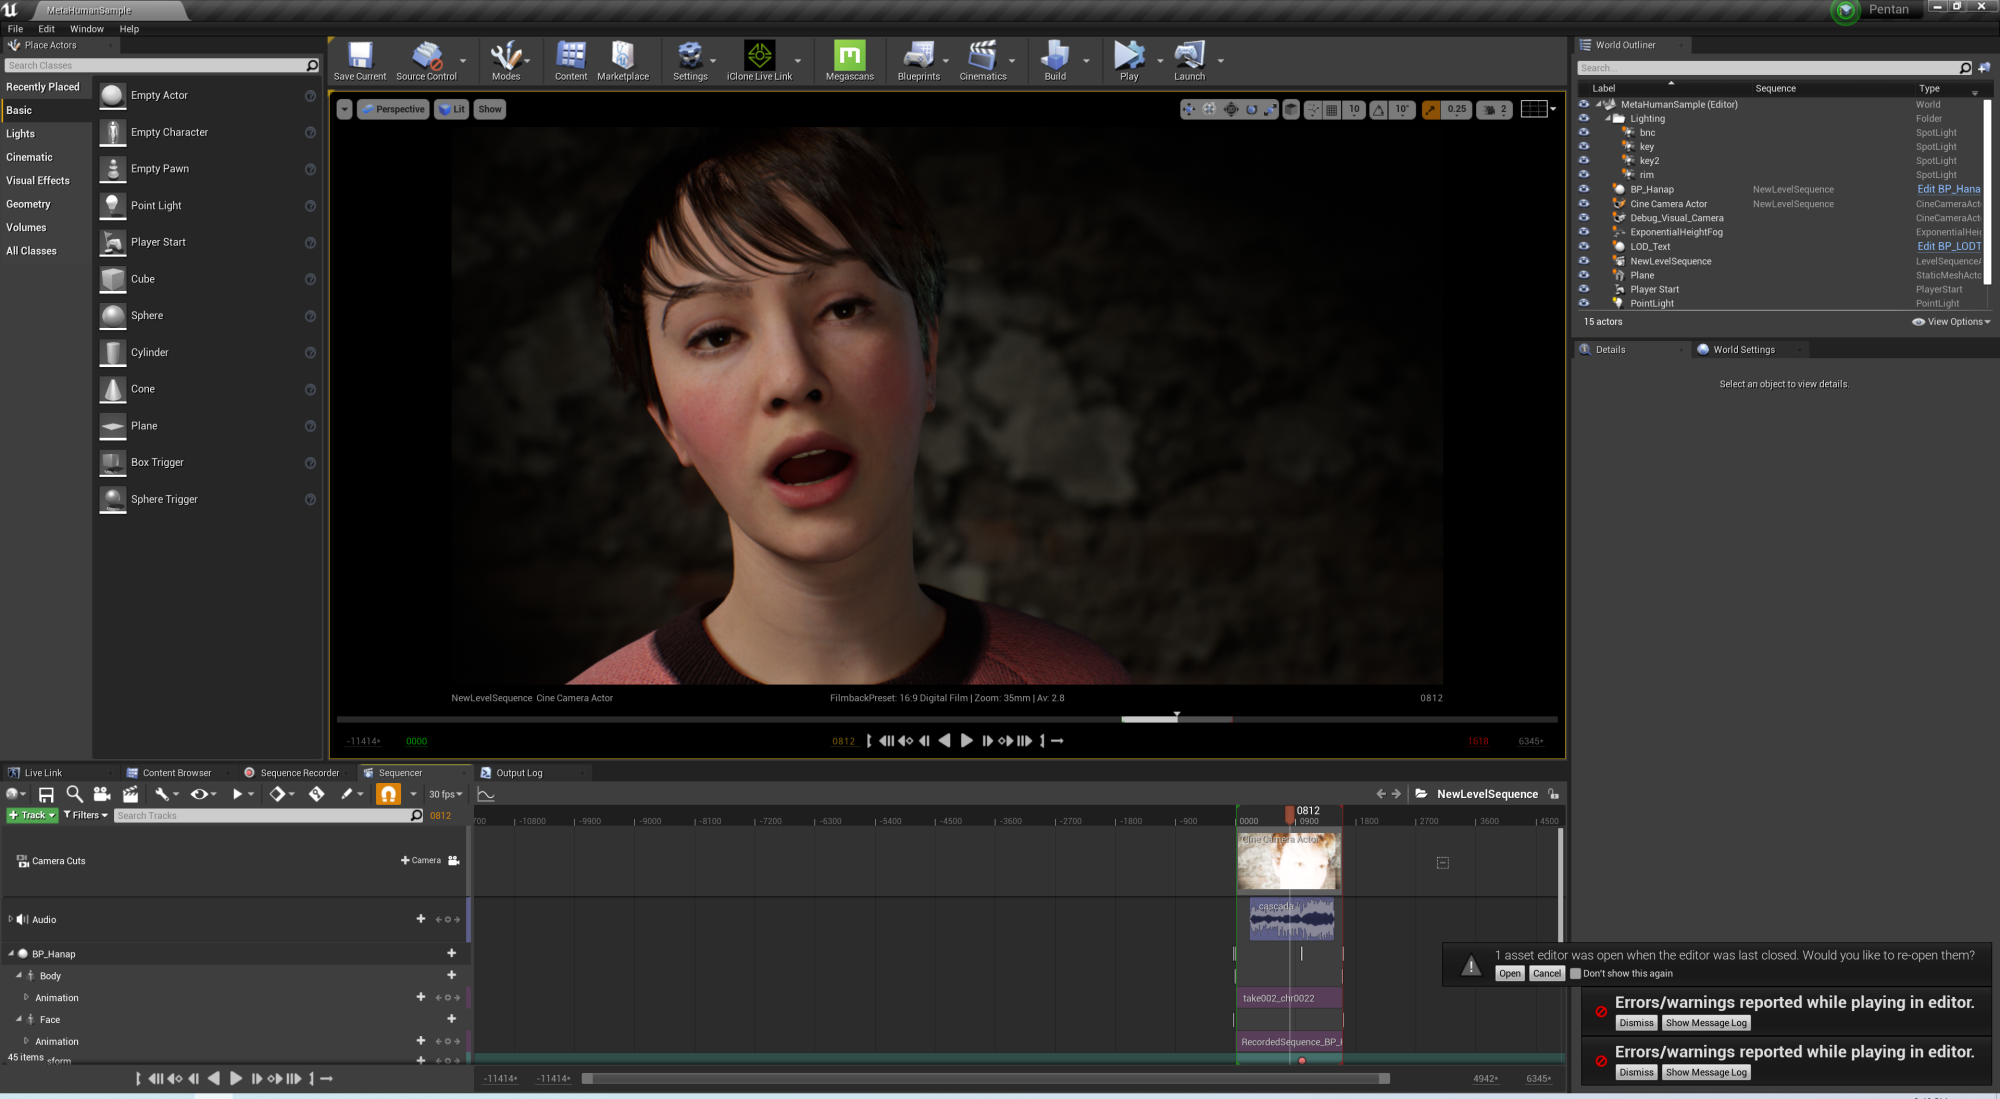
Task: Click the iClone Live Link icon
Action: coord(759,60)
